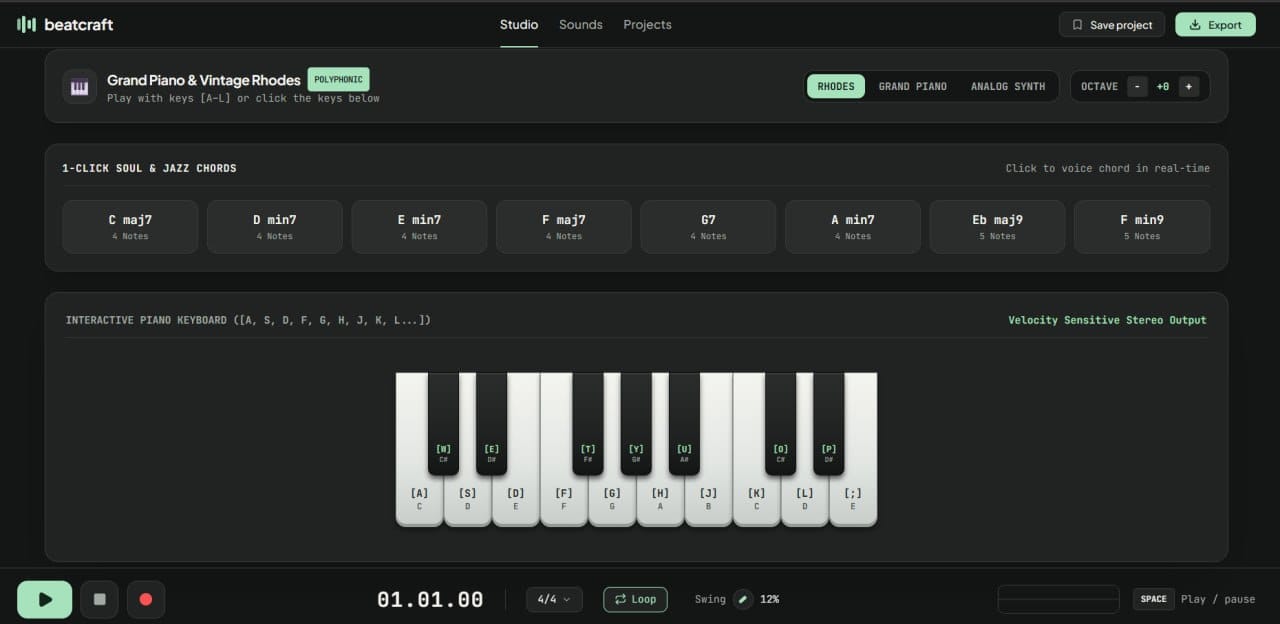Play the white key labeled [L] D
This screenshot has height=624, width=1280.
805,498
